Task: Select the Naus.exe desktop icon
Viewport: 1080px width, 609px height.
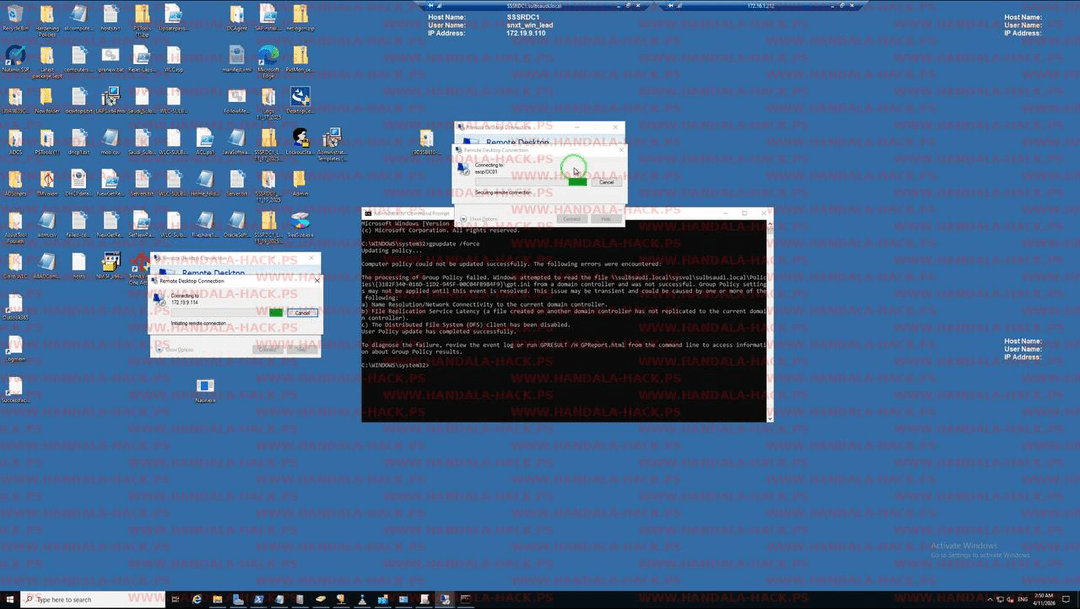Action: [205, 390]
